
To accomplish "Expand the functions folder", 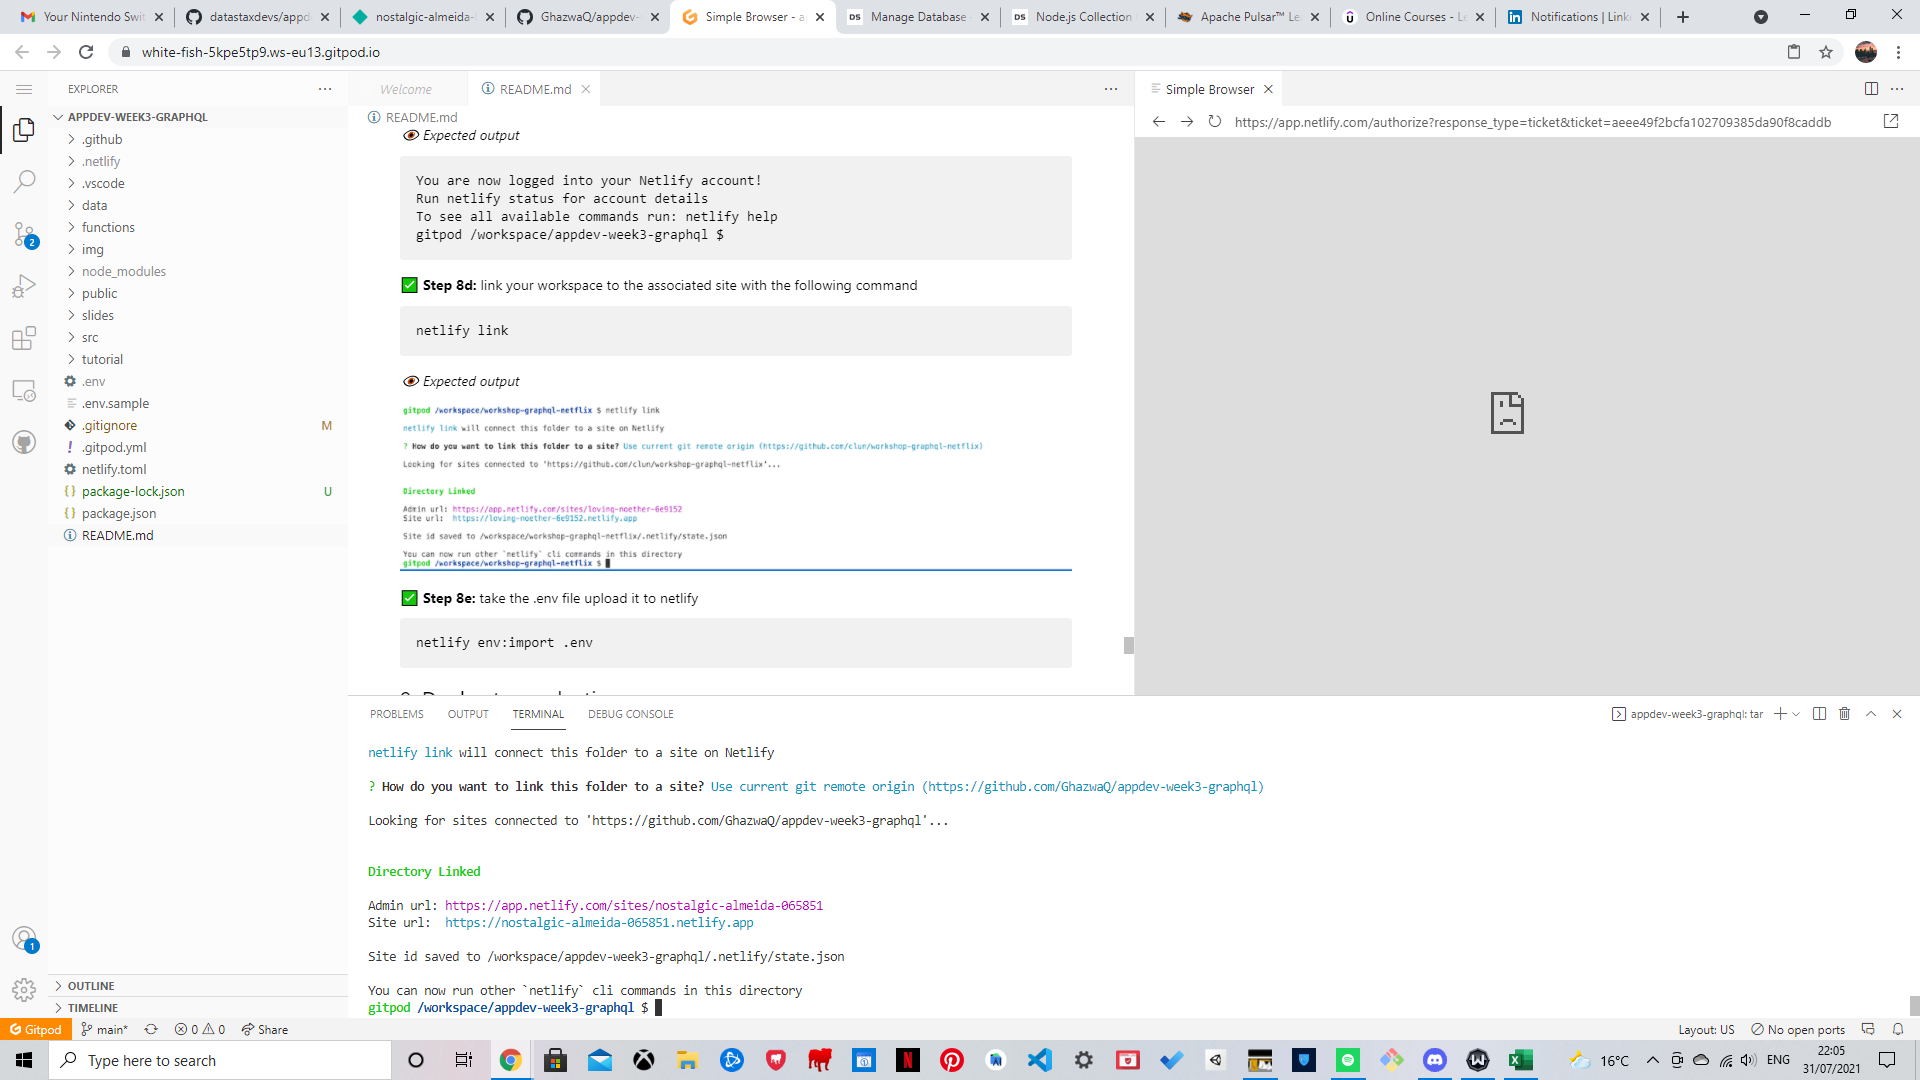I will point(106,227).
